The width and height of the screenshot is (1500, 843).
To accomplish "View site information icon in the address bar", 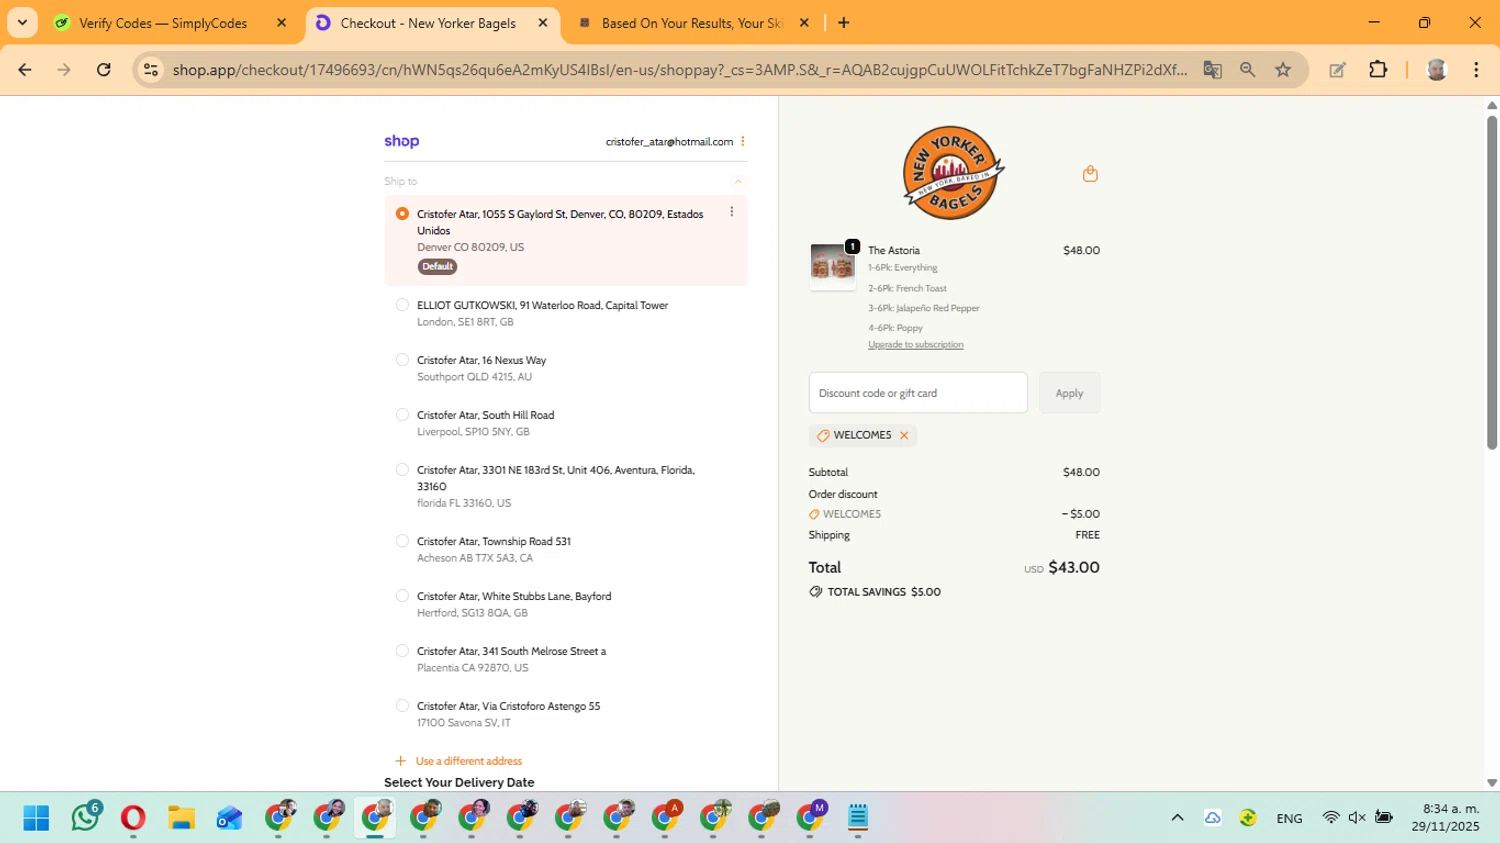I will click(151, 69).
